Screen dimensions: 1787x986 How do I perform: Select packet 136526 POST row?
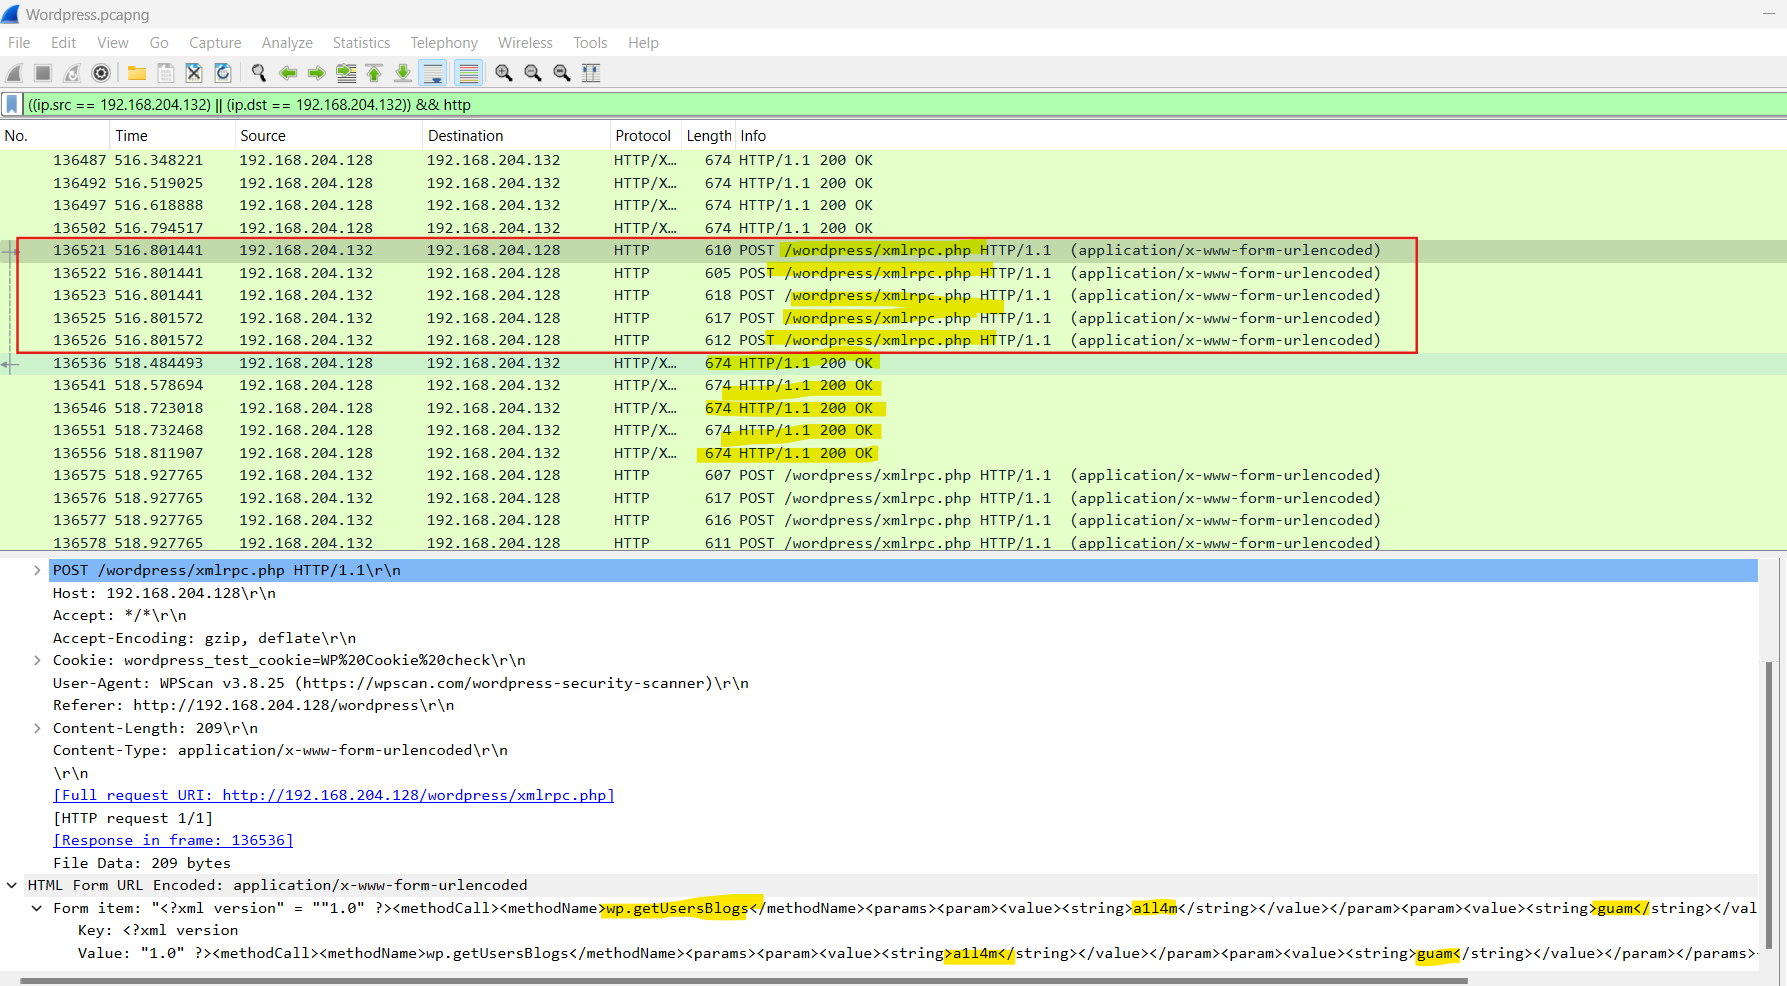(893, 340)
